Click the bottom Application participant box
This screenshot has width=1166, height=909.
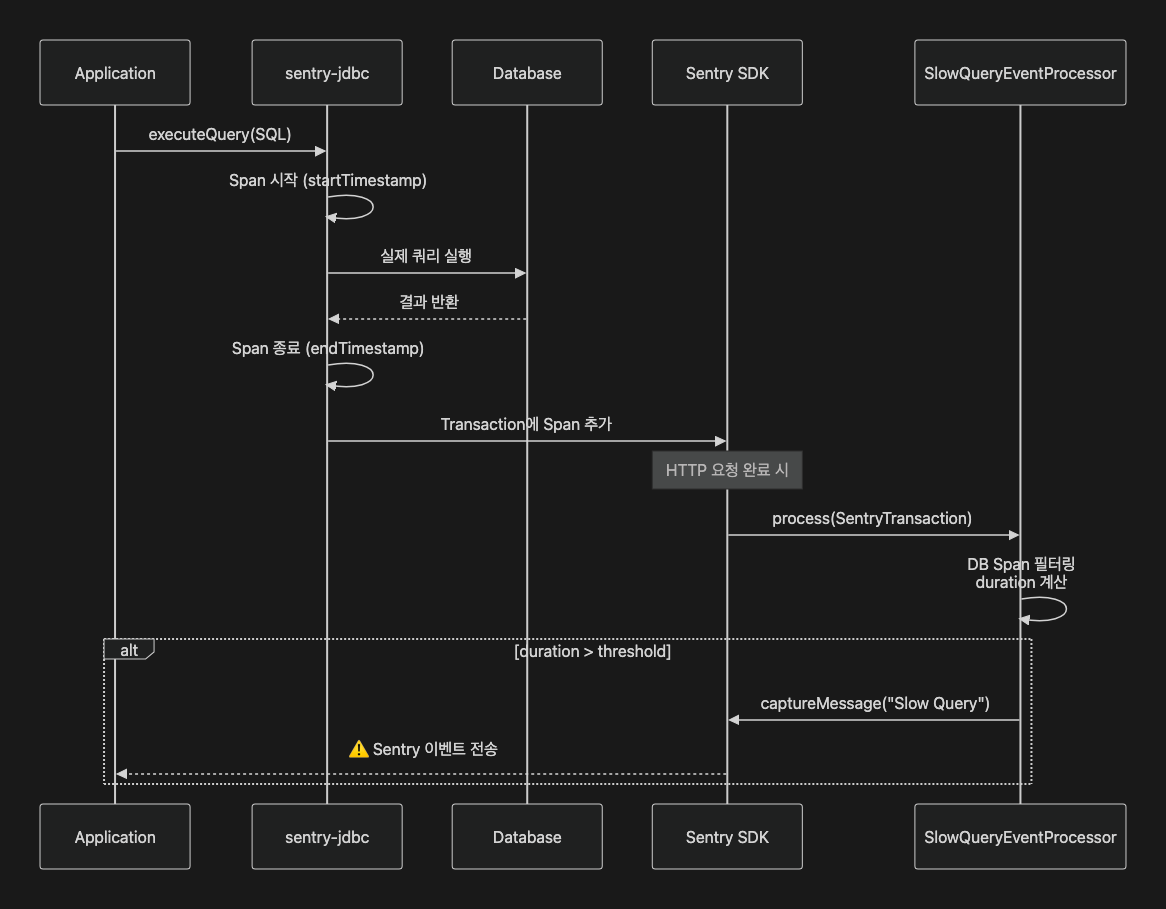point(115,837)
